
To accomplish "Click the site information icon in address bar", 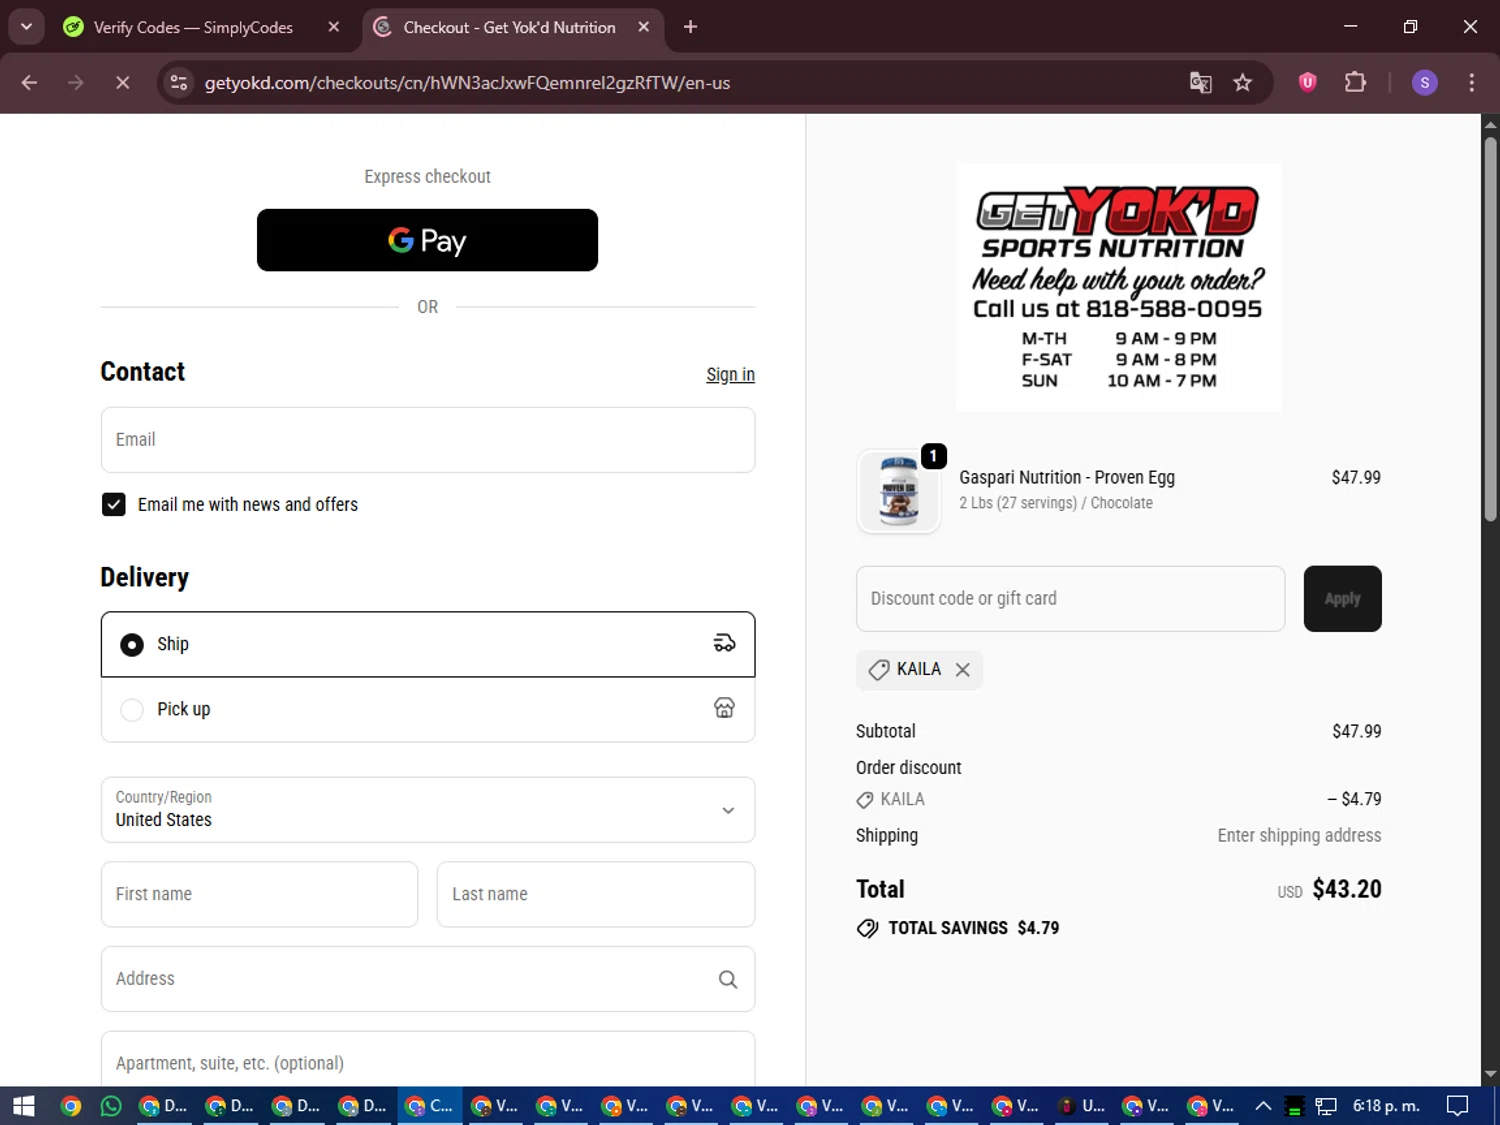I will 179,83.
